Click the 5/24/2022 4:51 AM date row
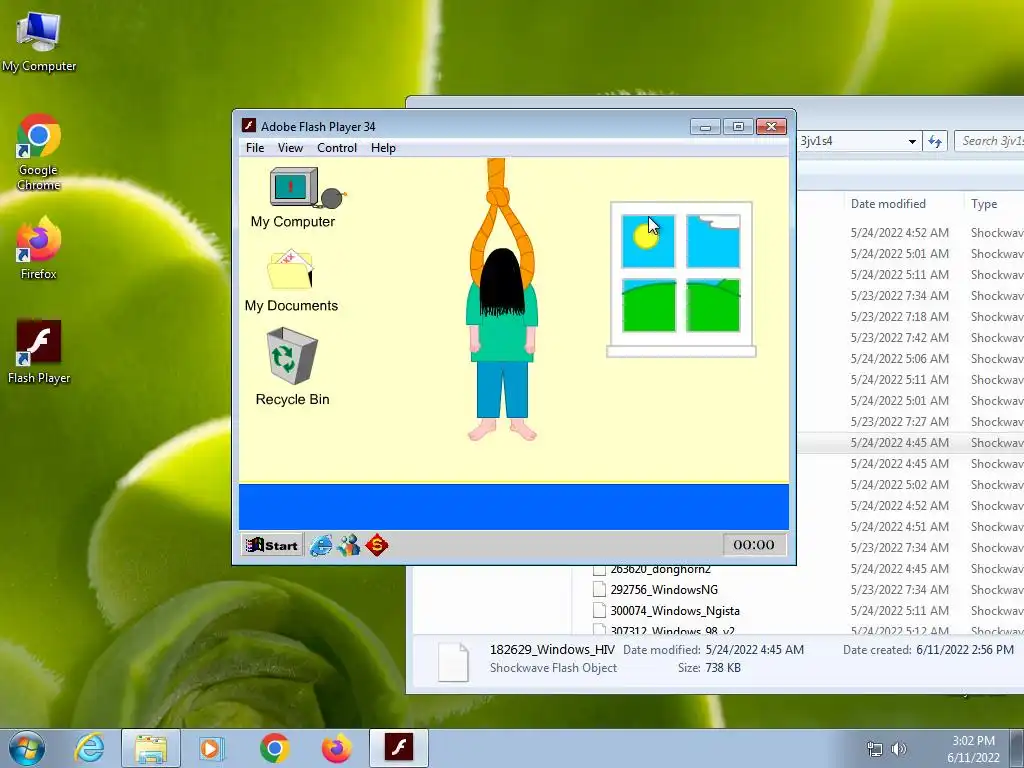1024x768 pixels. (x=899, y=526)
